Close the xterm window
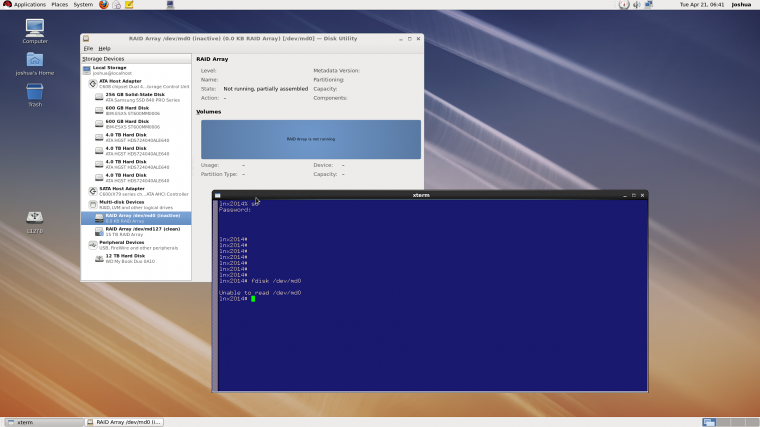Image resolution: width=760 pixels, height=427 pixels. click(x=643, y=195)
